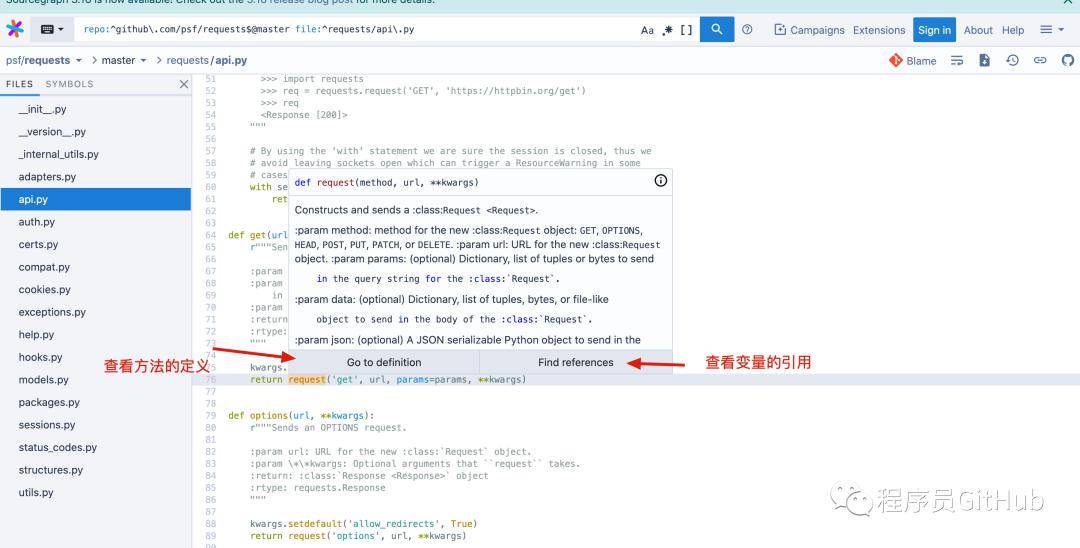Open the About link
This screenshot has width=1080, height=548.
(978, 30)
